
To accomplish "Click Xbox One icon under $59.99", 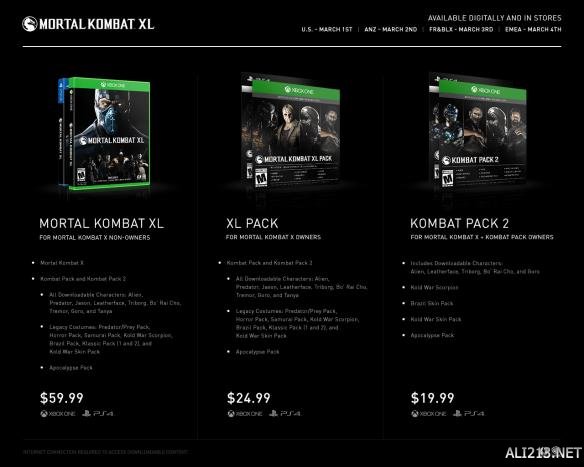I will pos(58,414).
